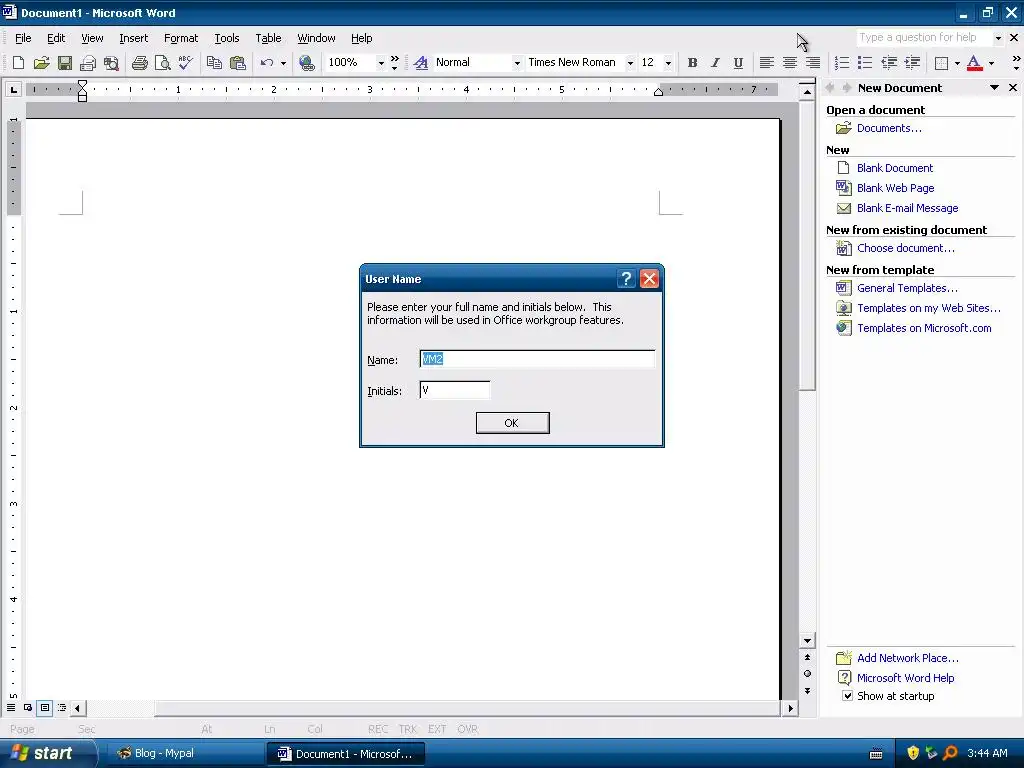
Task: Click the tab-stop selector at ruler corner
Action: (x=13, y=89)
